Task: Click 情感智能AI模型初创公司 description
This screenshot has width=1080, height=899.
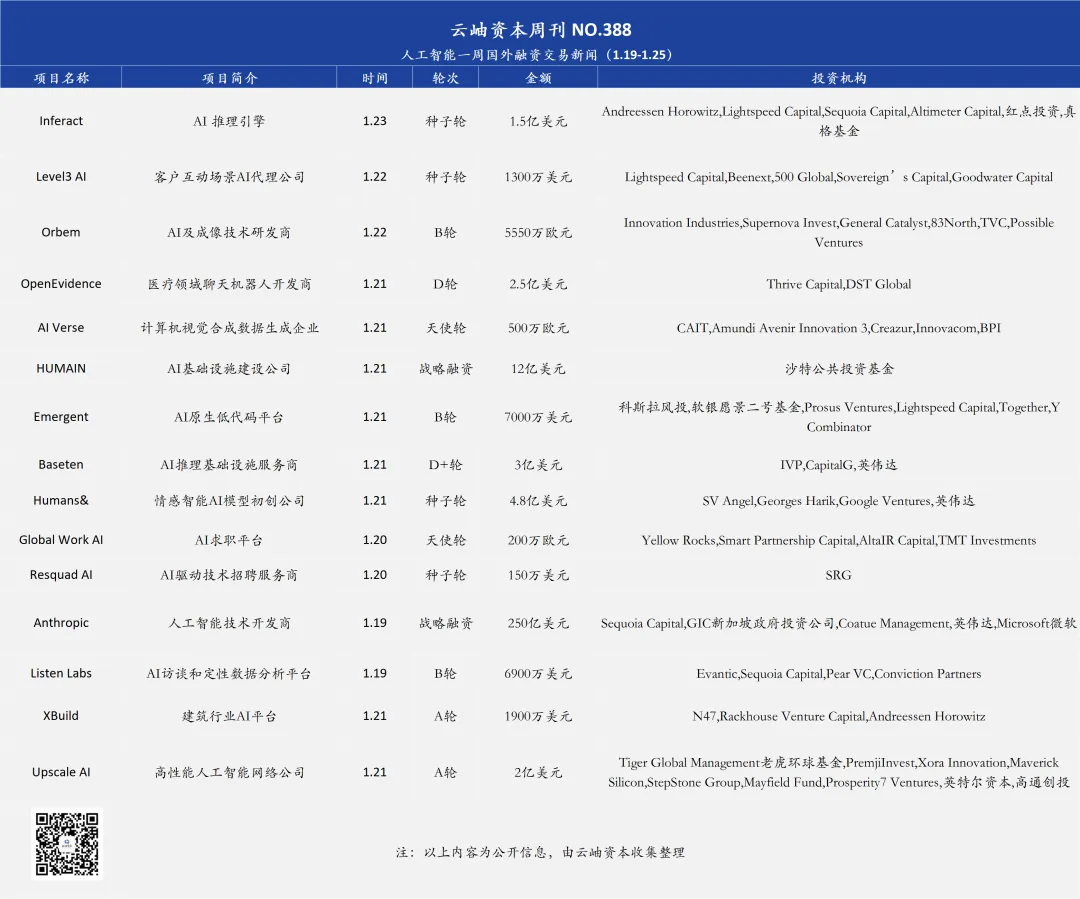Action: click(x=229, y=501)
